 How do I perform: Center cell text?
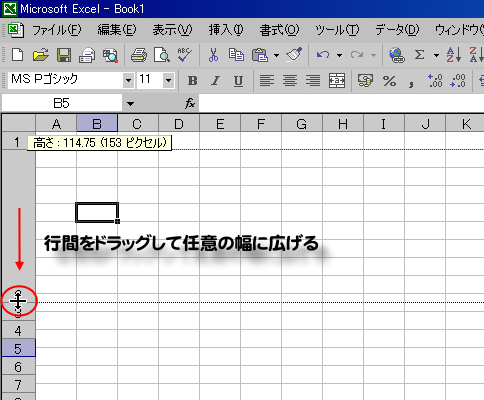290,81
